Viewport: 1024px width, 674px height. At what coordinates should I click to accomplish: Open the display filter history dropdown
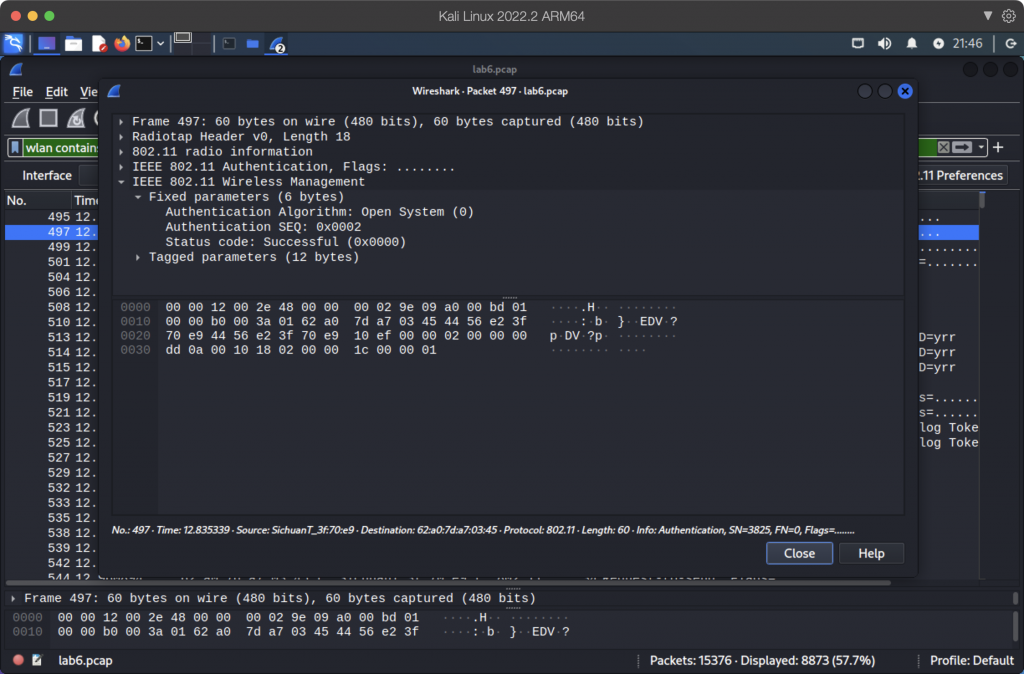click(x=981, y=148)
